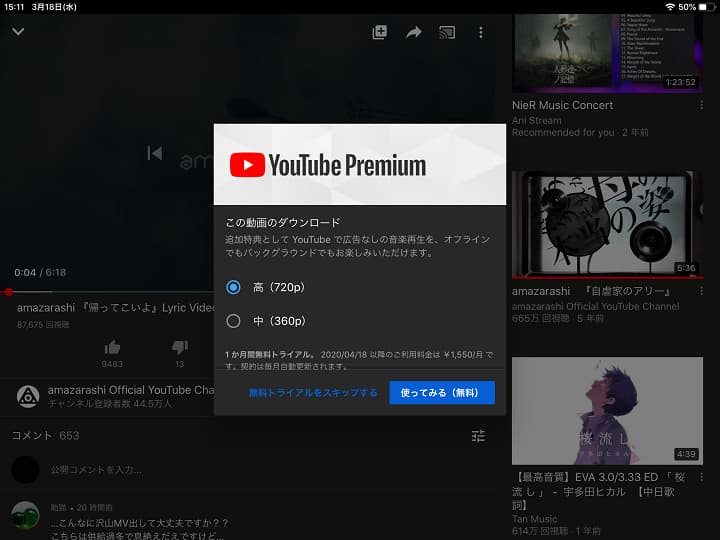This screenshot has width=720, height=540.
Task: Open options menu for 自虐家のアリー video
Action: (701, 291)
